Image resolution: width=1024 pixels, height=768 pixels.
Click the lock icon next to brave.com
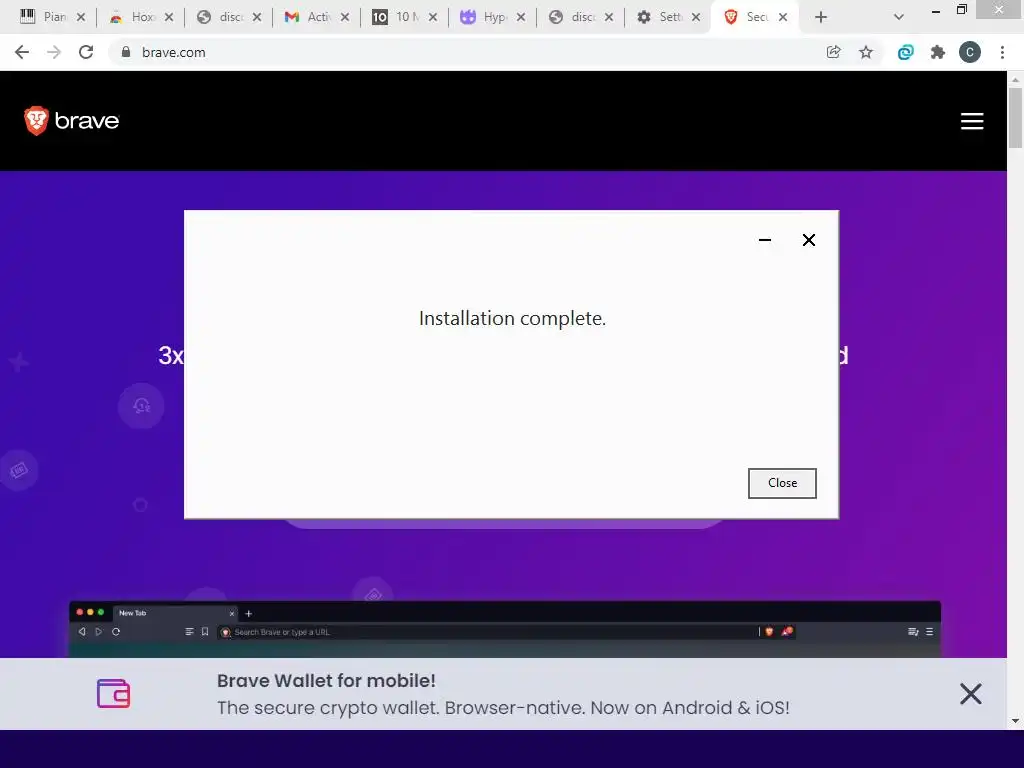[126, 52]
